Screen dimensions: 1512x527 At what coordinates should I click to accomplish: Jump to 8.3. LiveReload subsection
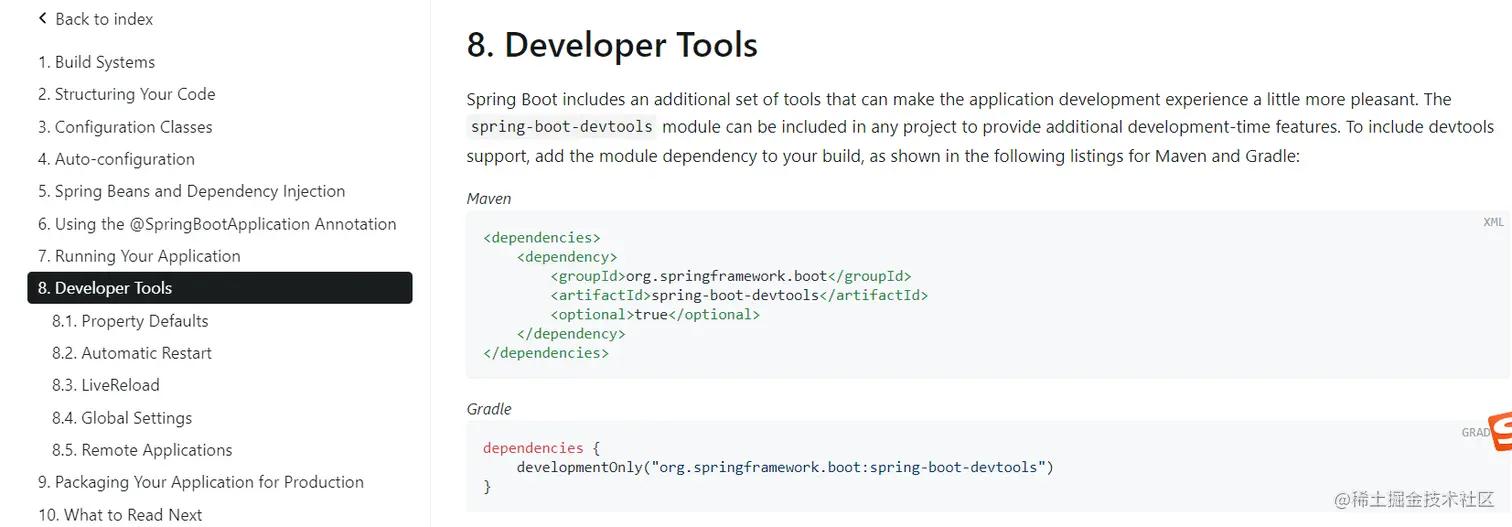(x=105, y=385)
